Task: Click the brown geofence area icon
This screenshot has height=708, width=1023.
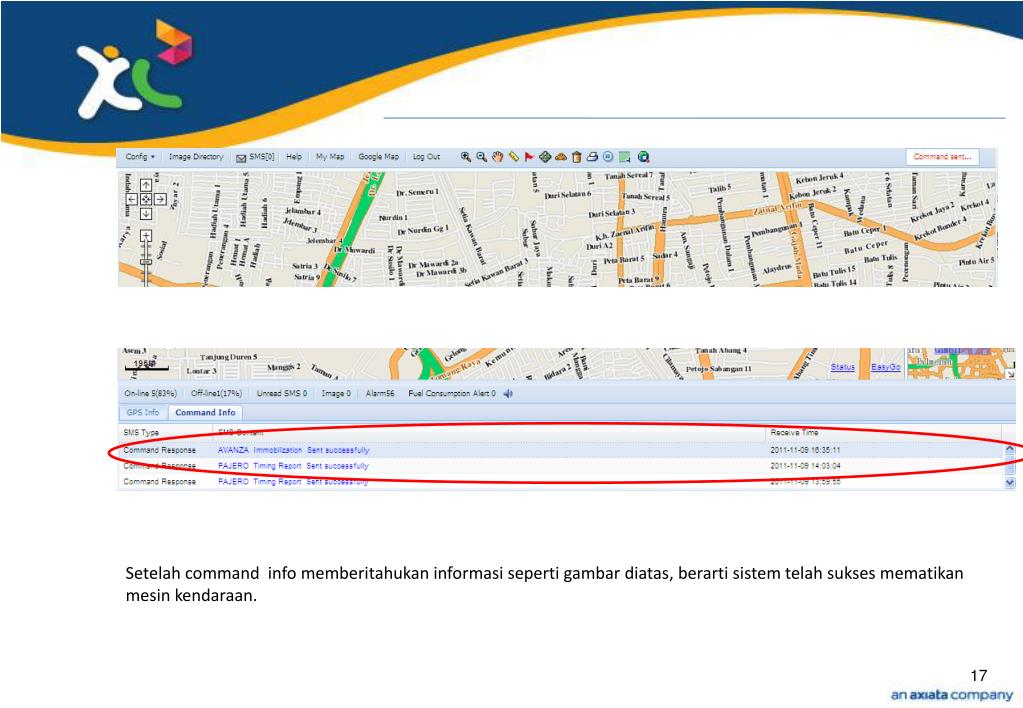Action: coord(560,157)
